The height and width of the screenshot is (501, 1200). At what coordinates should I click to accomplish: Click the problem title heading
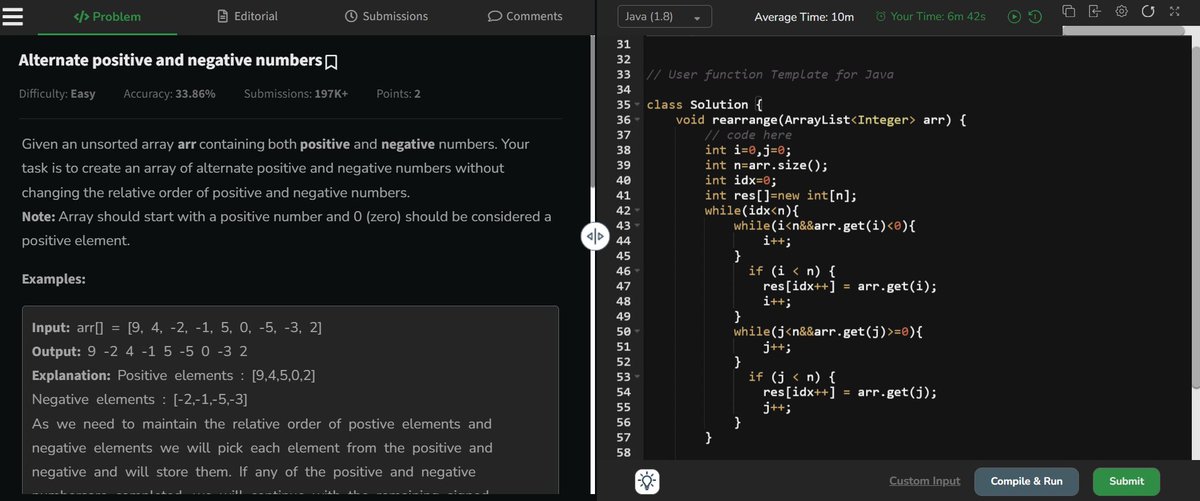click(x=170, y=61)
